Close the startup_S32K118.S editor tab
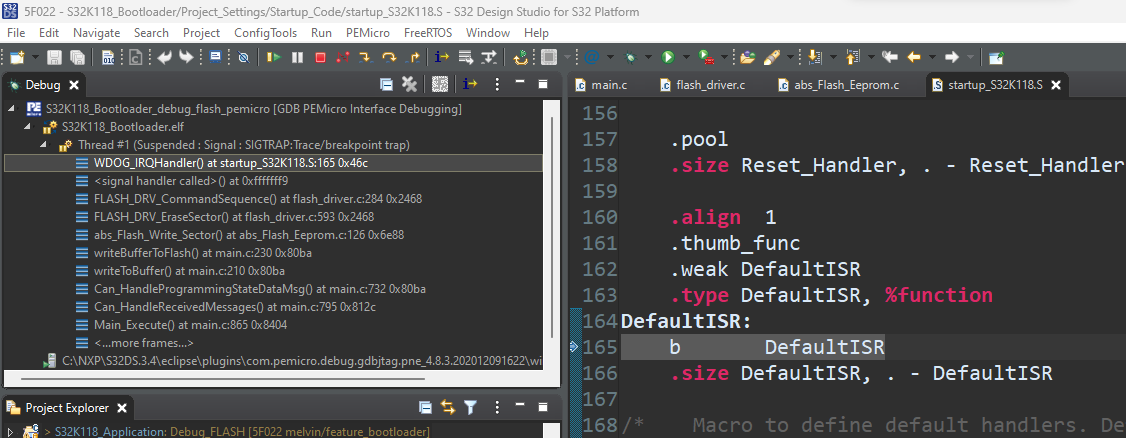Viewport: 1126px width, 438px height. [x=1056, y=85]
